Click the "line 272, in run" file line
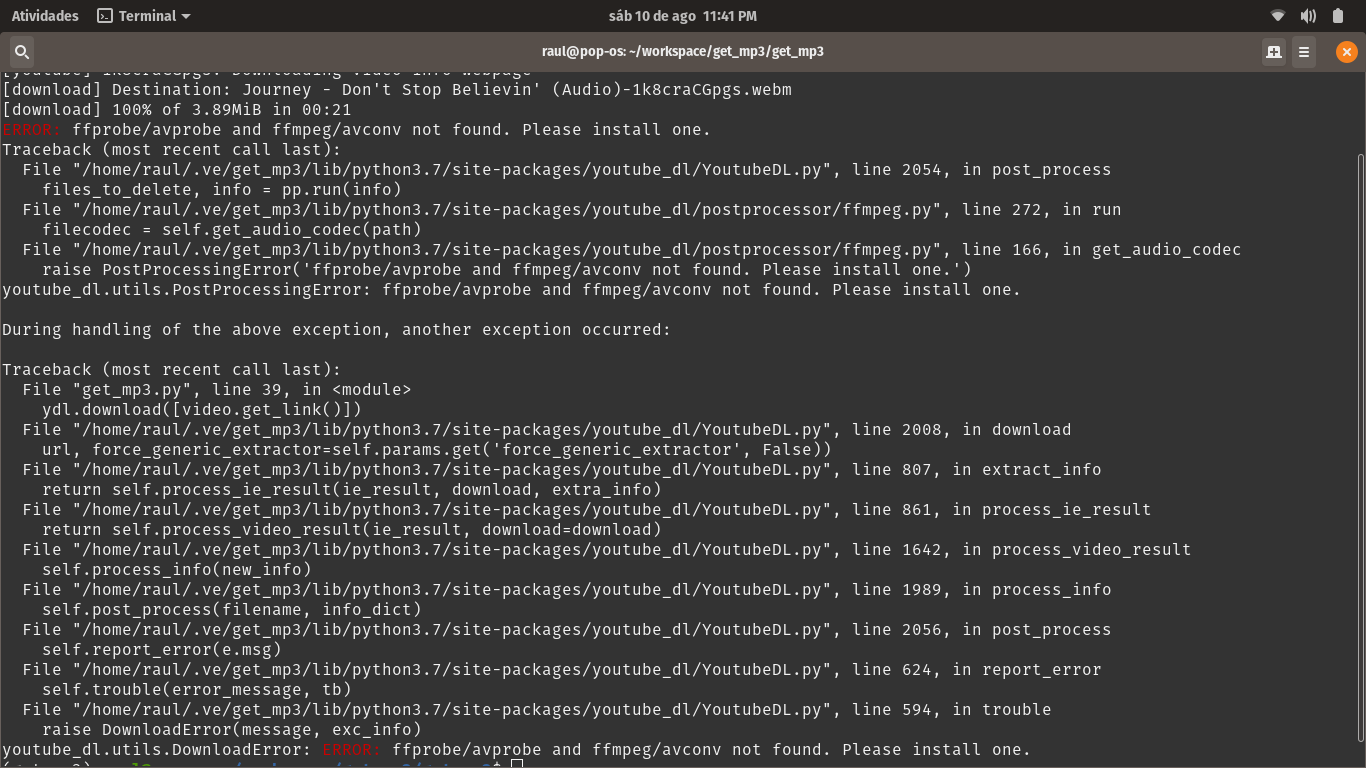Image resolution: width=1366 pixels, height=768 pixels. tap(572, 210)
